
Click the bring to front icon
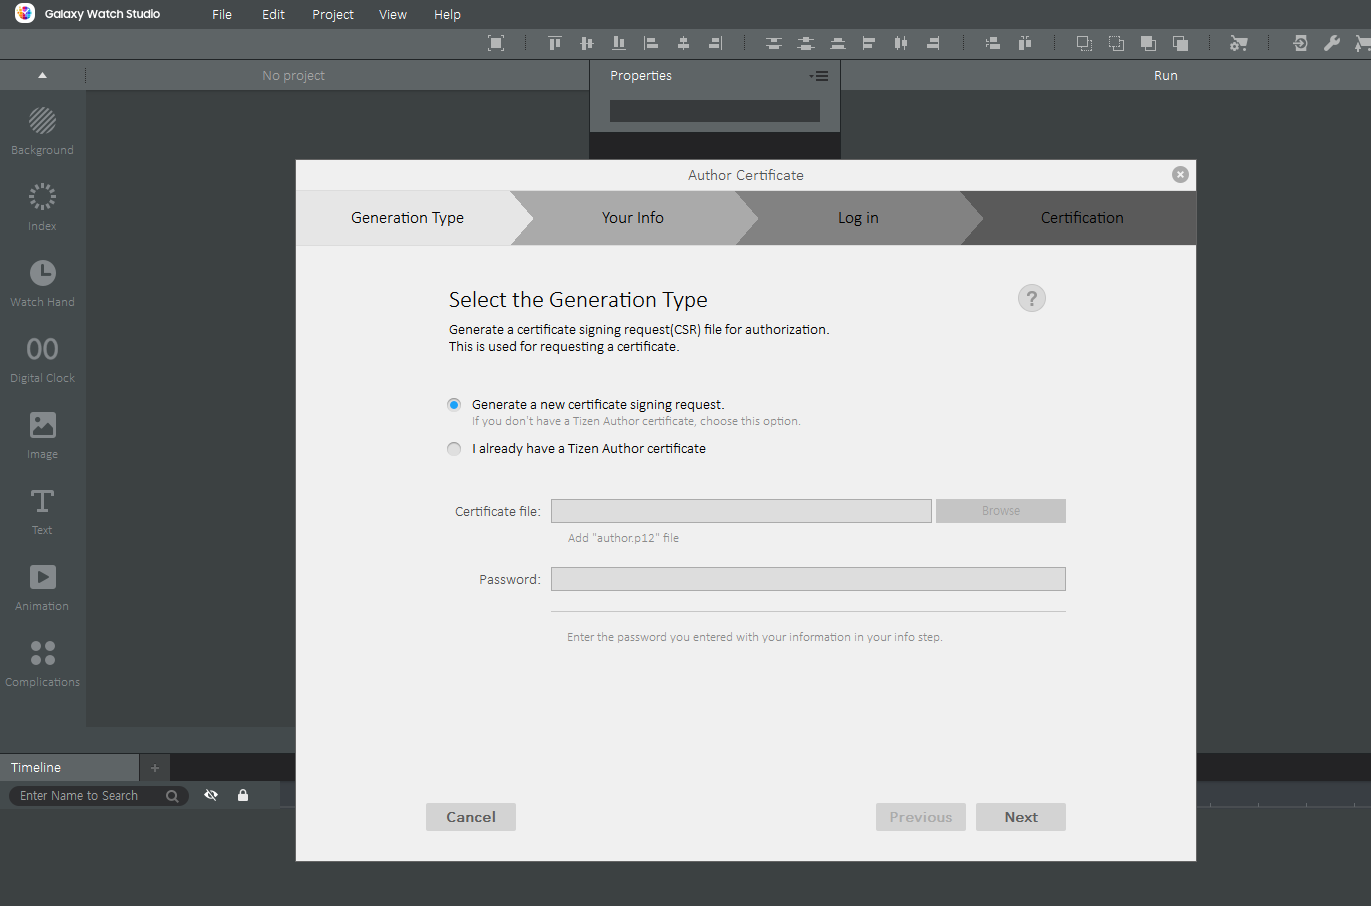pos(1148,43)
